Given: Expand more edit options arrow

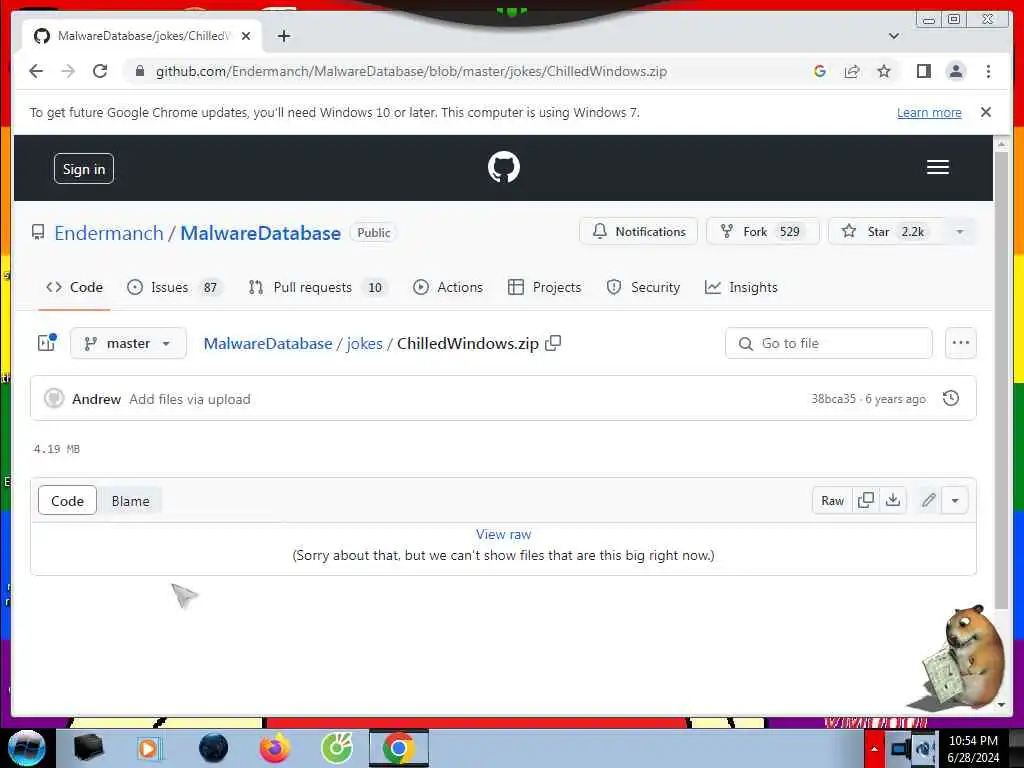Looking at the screenshot, I should pyautogui.click(x=955, y=500).
